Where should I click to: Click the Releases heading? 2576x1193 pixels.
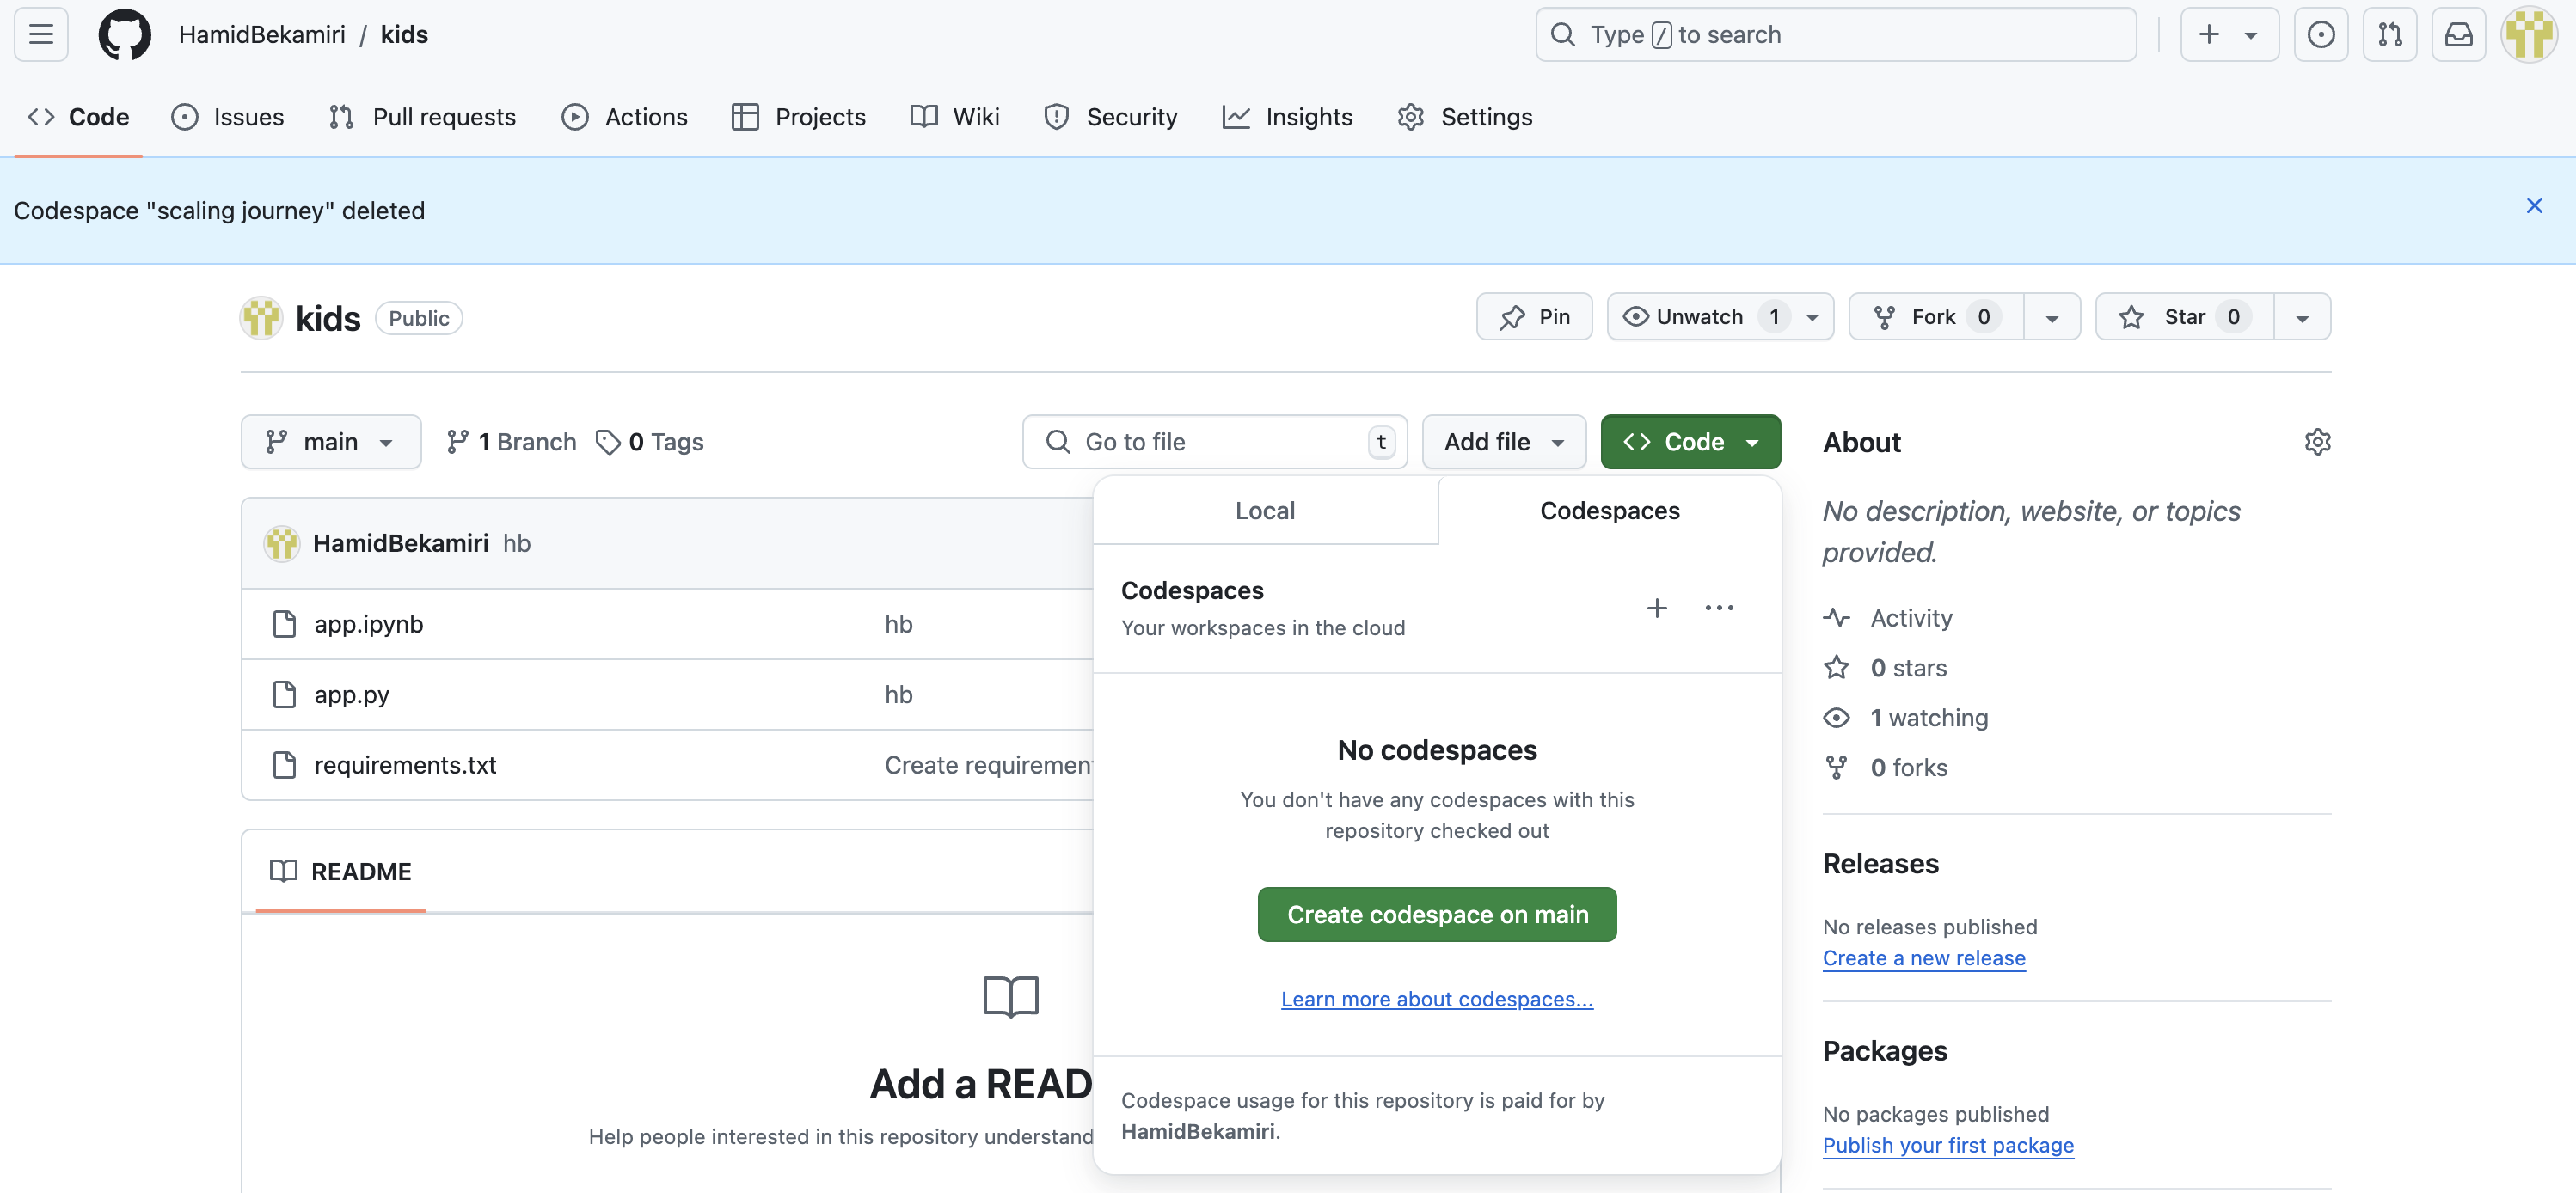coord(1880,863)
